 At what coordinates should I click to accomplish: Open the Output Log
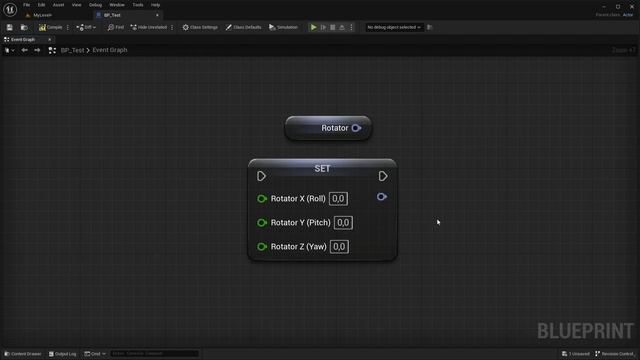(x=62, y=354)
